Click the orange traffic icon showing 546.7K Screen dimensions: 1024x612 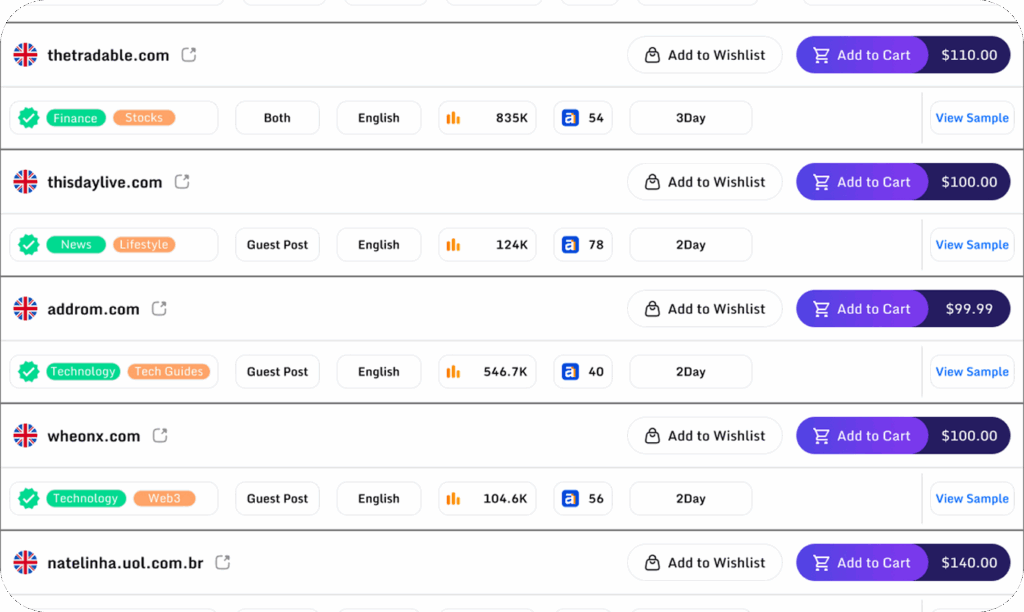[x=453, y=372]
